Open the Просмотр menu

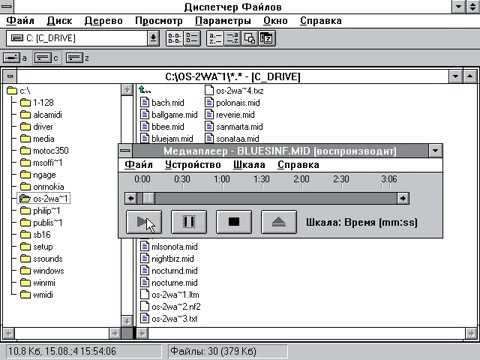pyautogui.click(x=159, y=21)
